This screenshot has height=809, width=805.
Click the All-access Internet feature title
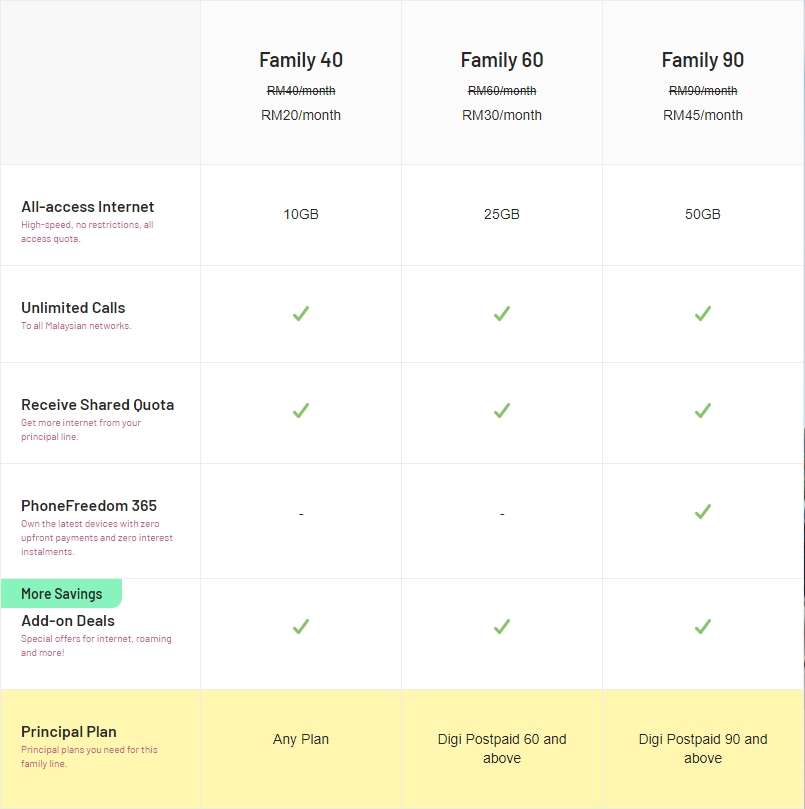(88, 207)
